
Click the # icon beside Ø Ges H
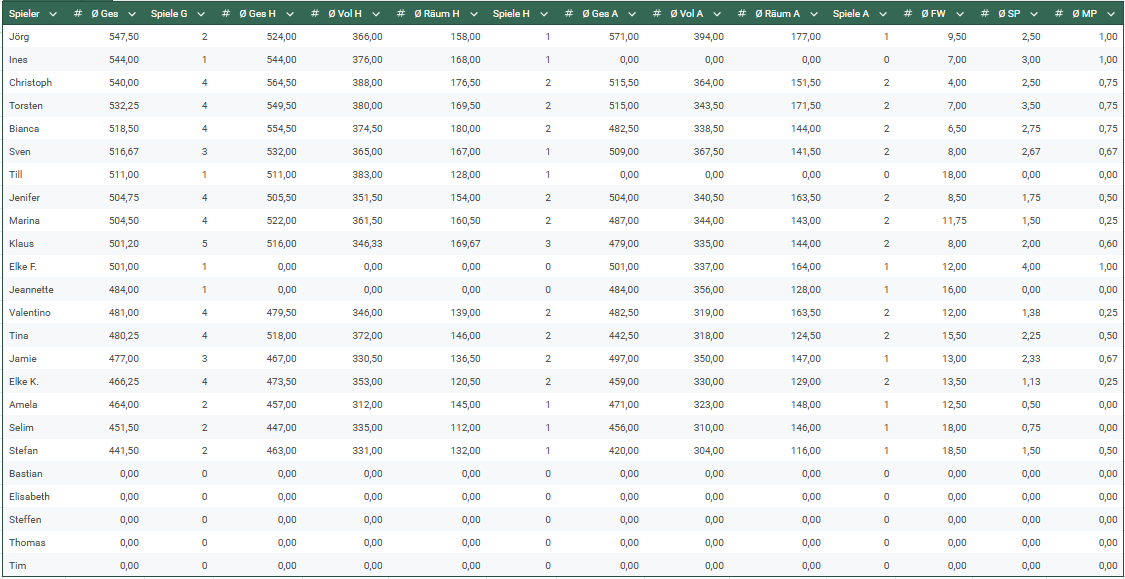tap(227, 14)
